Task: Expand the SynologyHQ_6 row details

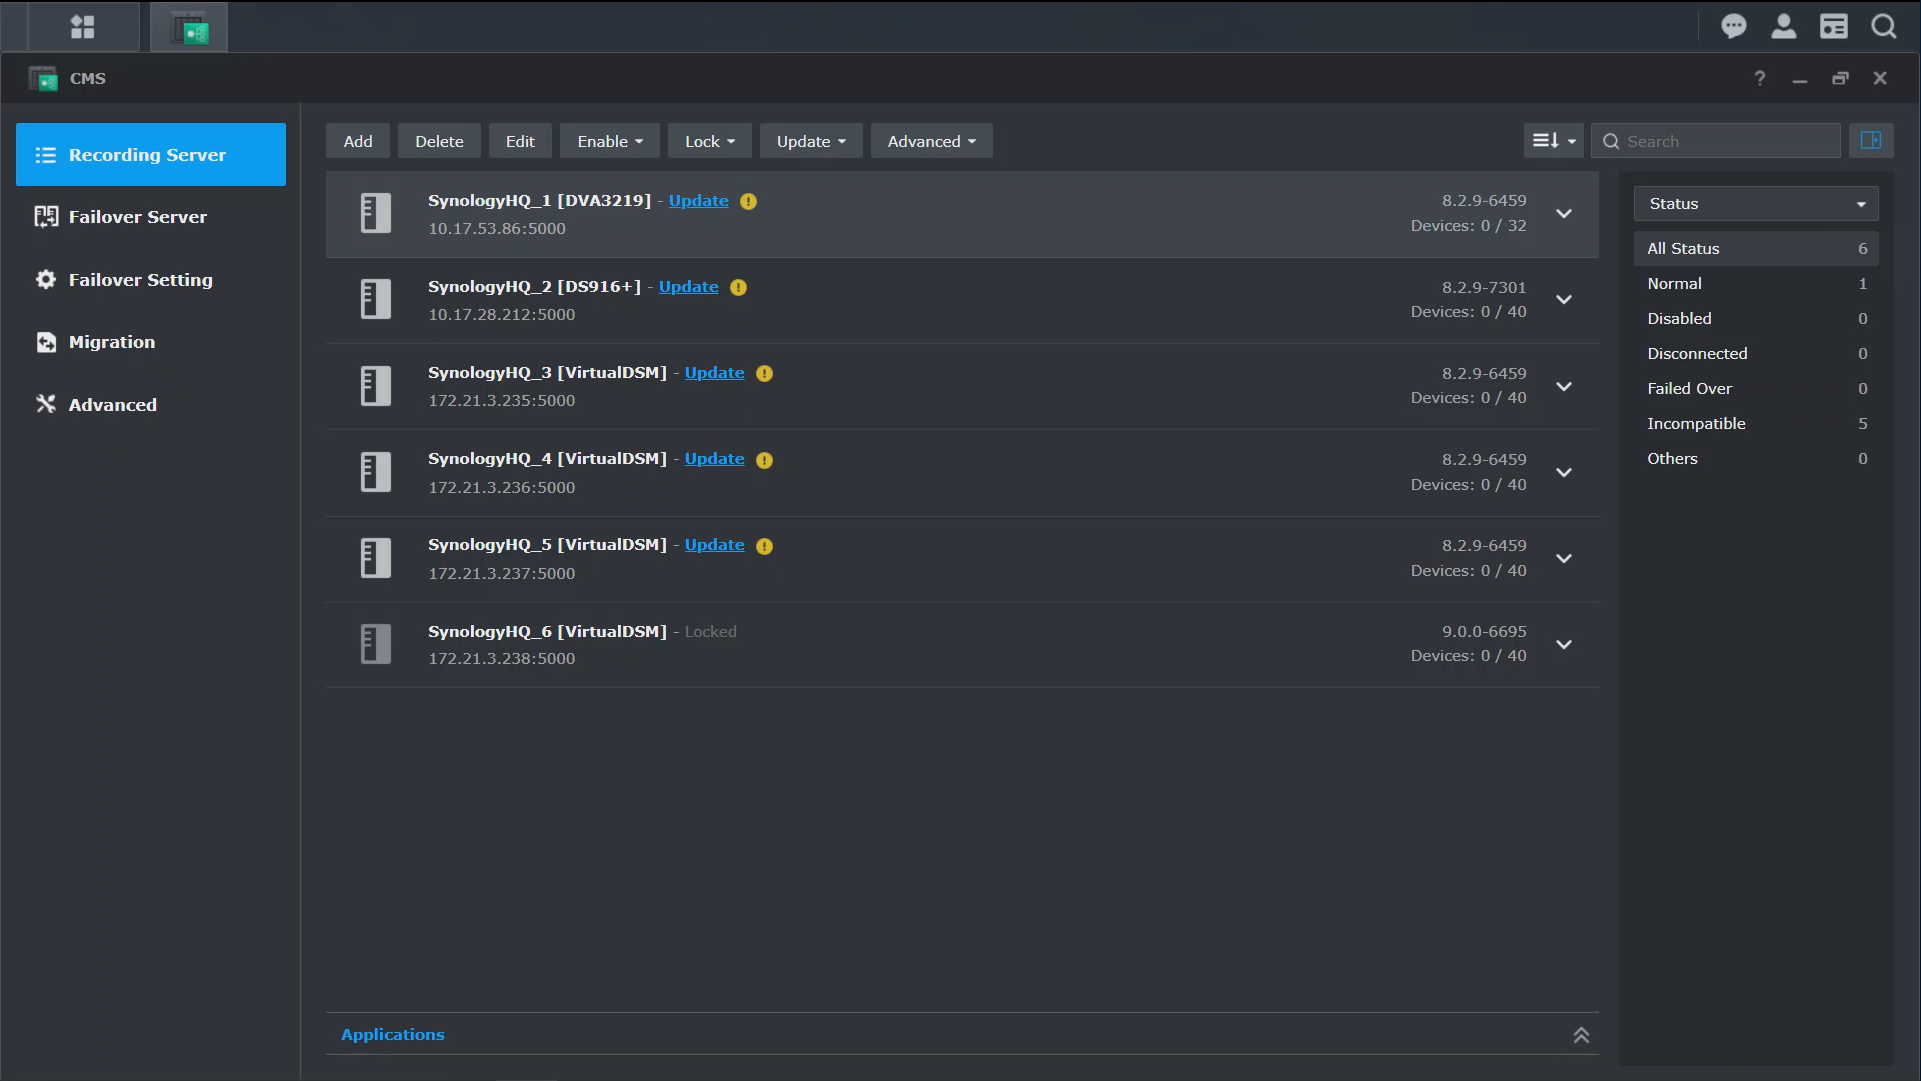Action: 1564,644
